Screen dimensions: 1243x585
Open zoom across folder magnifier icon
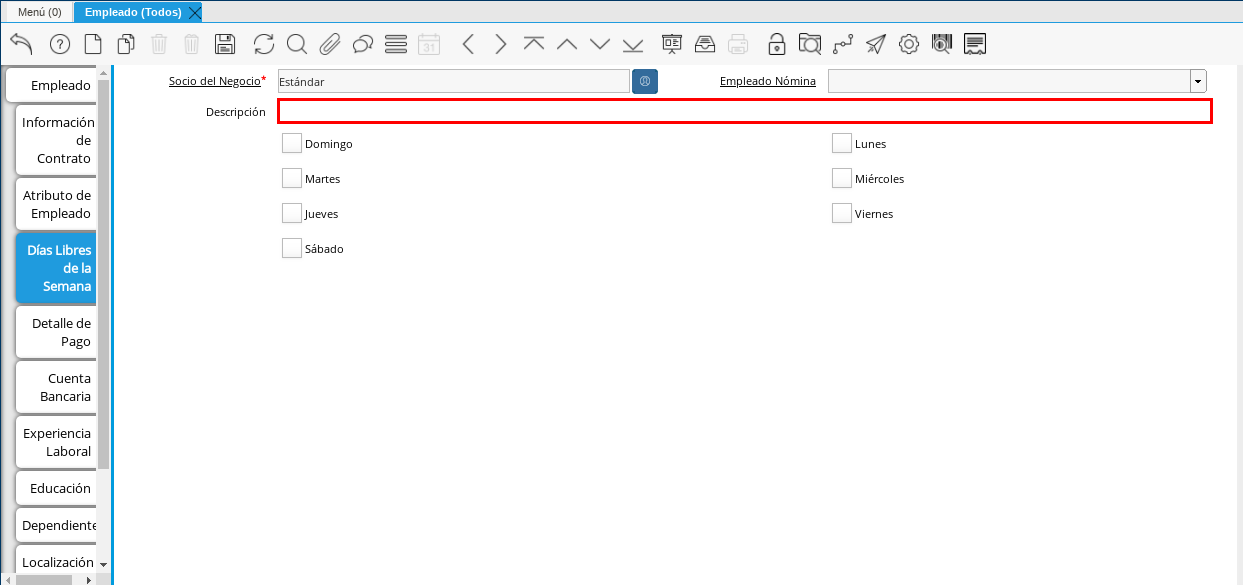(x=810, y=44)
